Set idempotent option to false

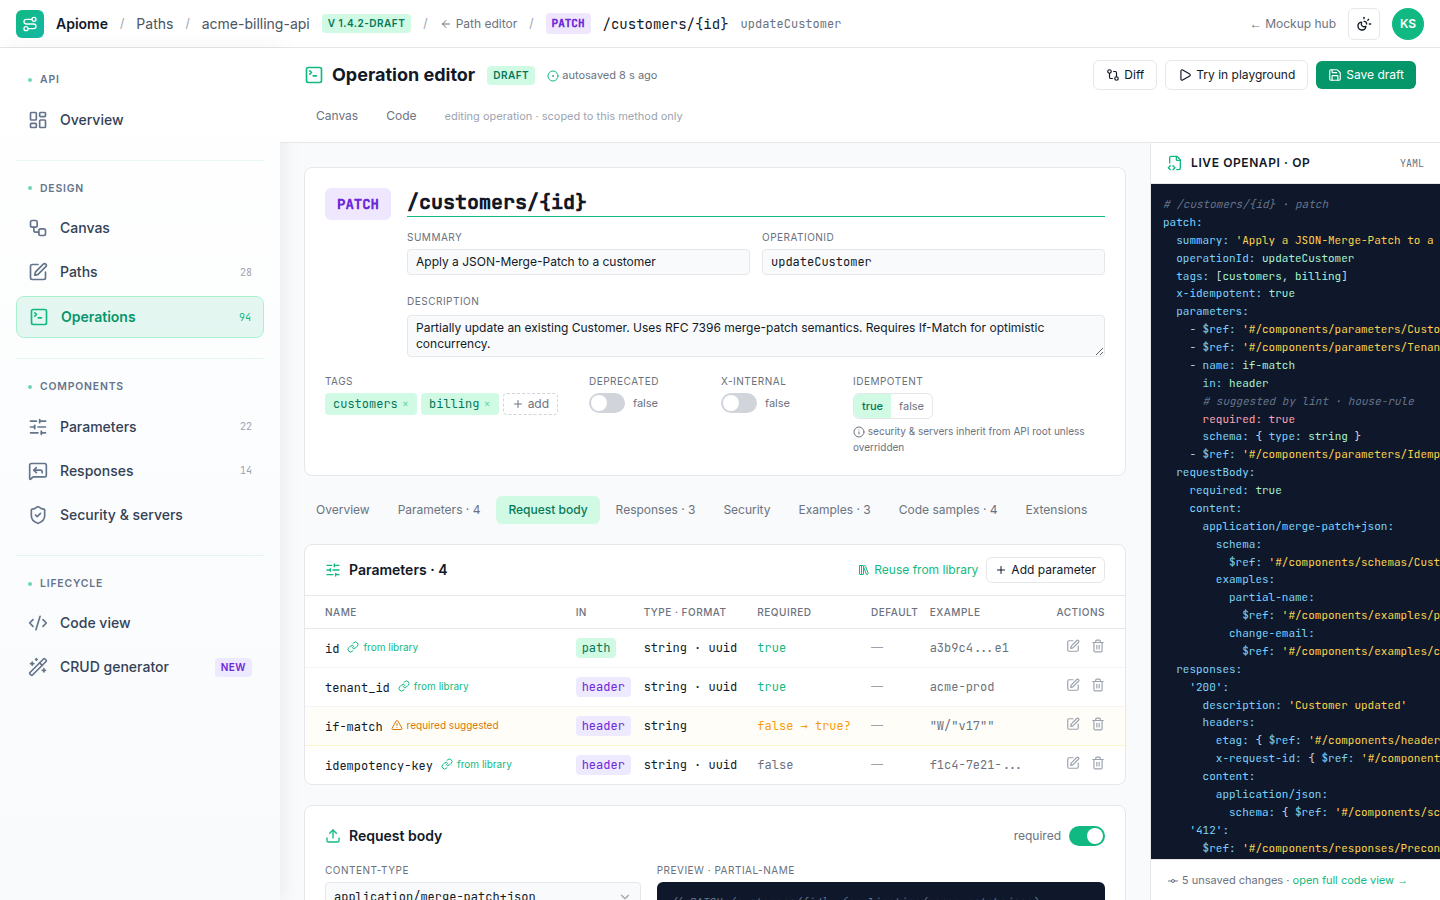click(911, 406)
